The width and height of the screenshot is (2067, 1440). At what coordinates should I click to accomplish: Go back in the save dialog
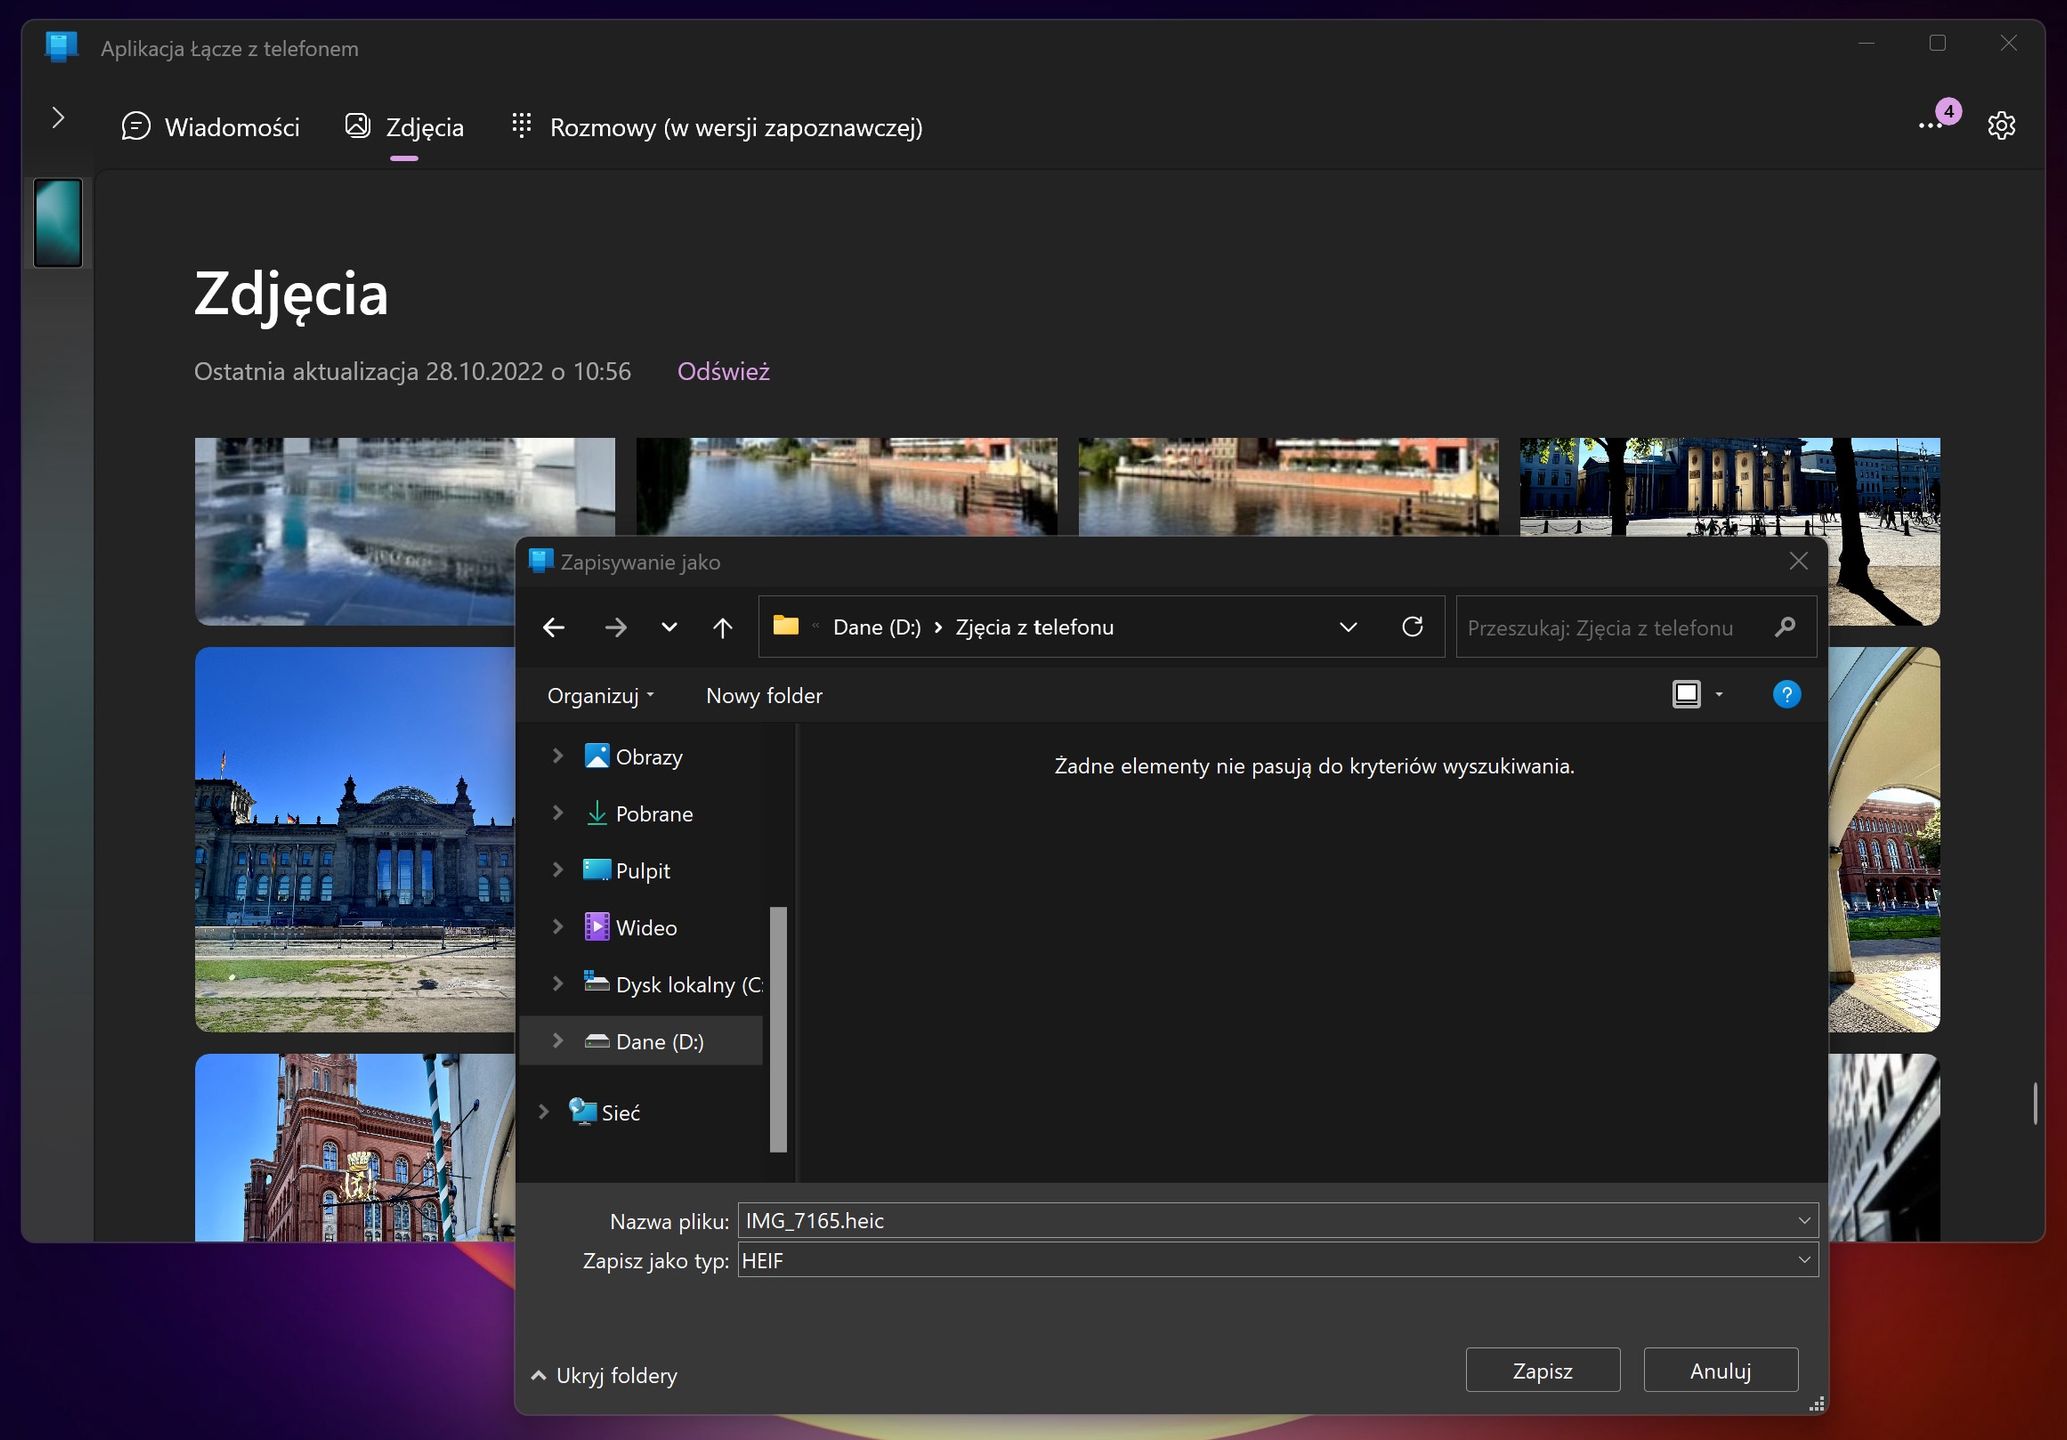click(554, 627)
